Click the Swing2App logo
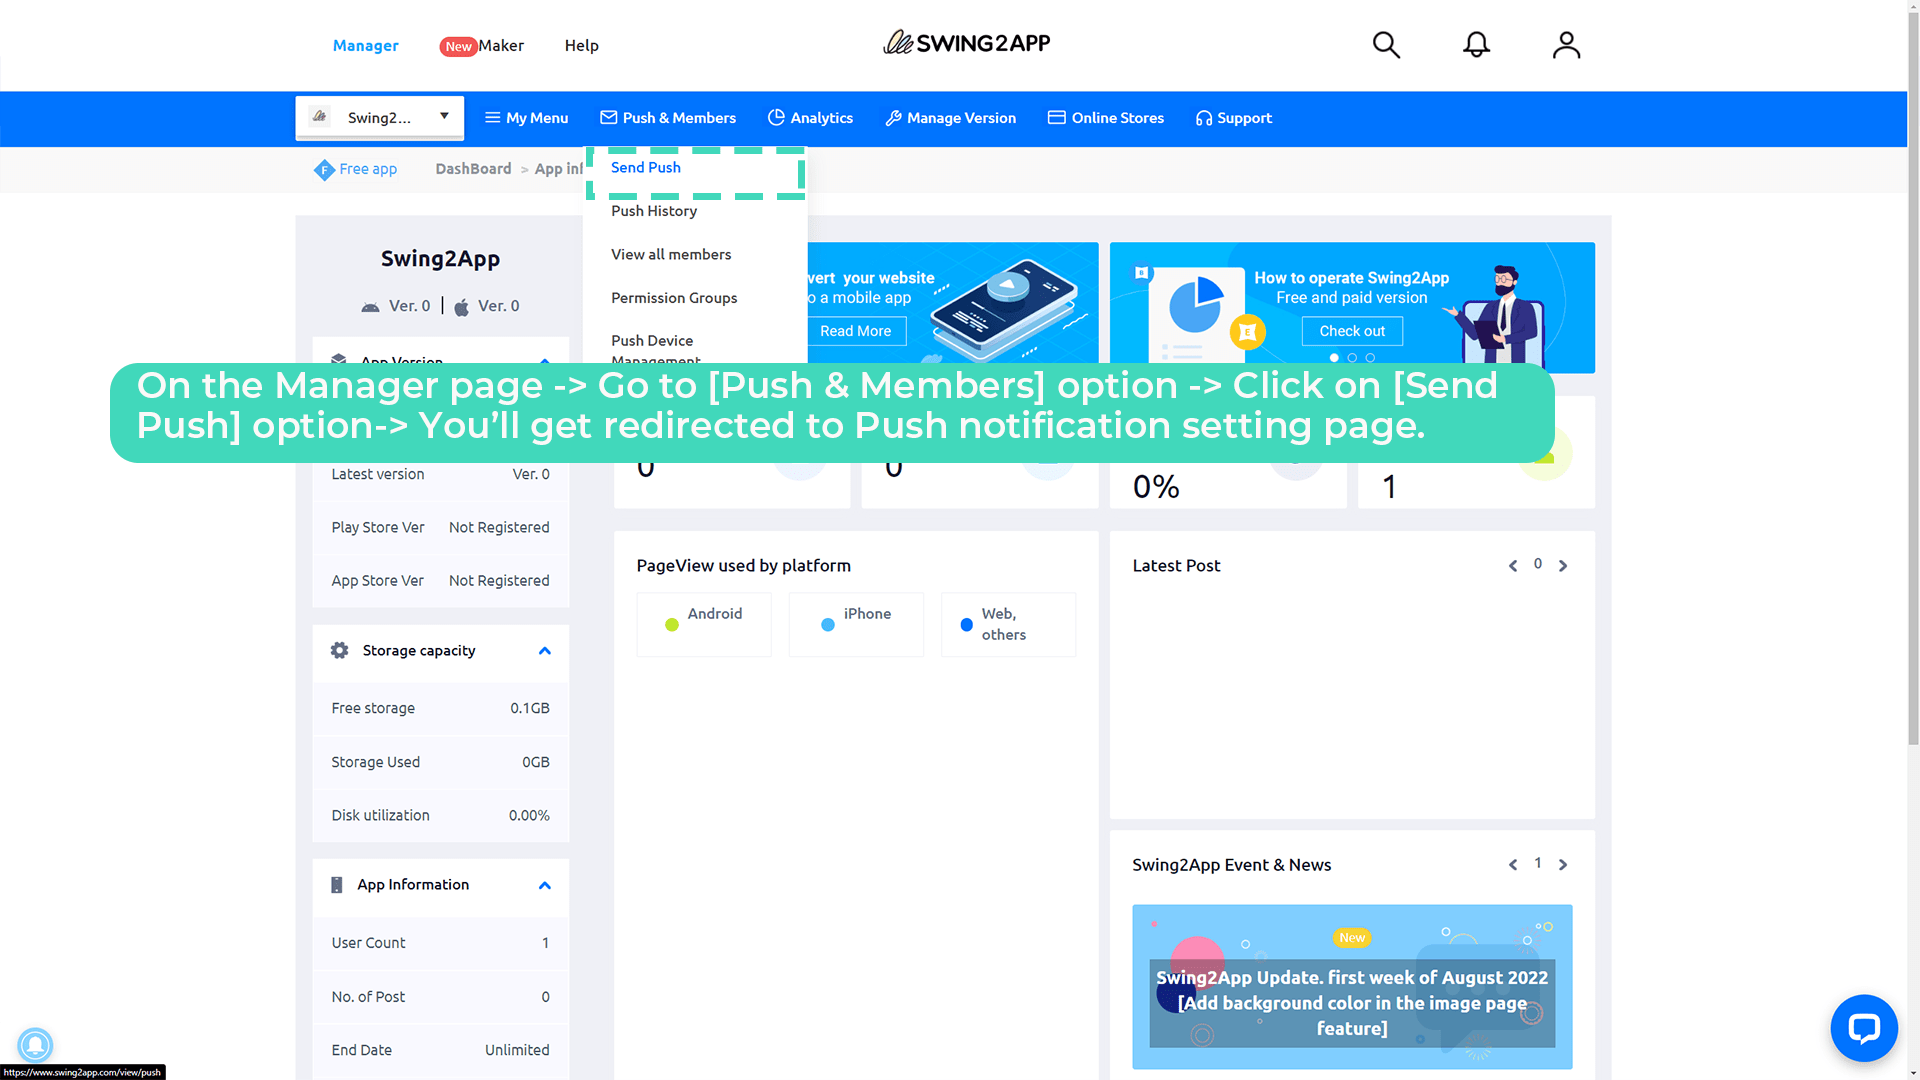This screenshot has width=1920, height=1080. (966, 43)
